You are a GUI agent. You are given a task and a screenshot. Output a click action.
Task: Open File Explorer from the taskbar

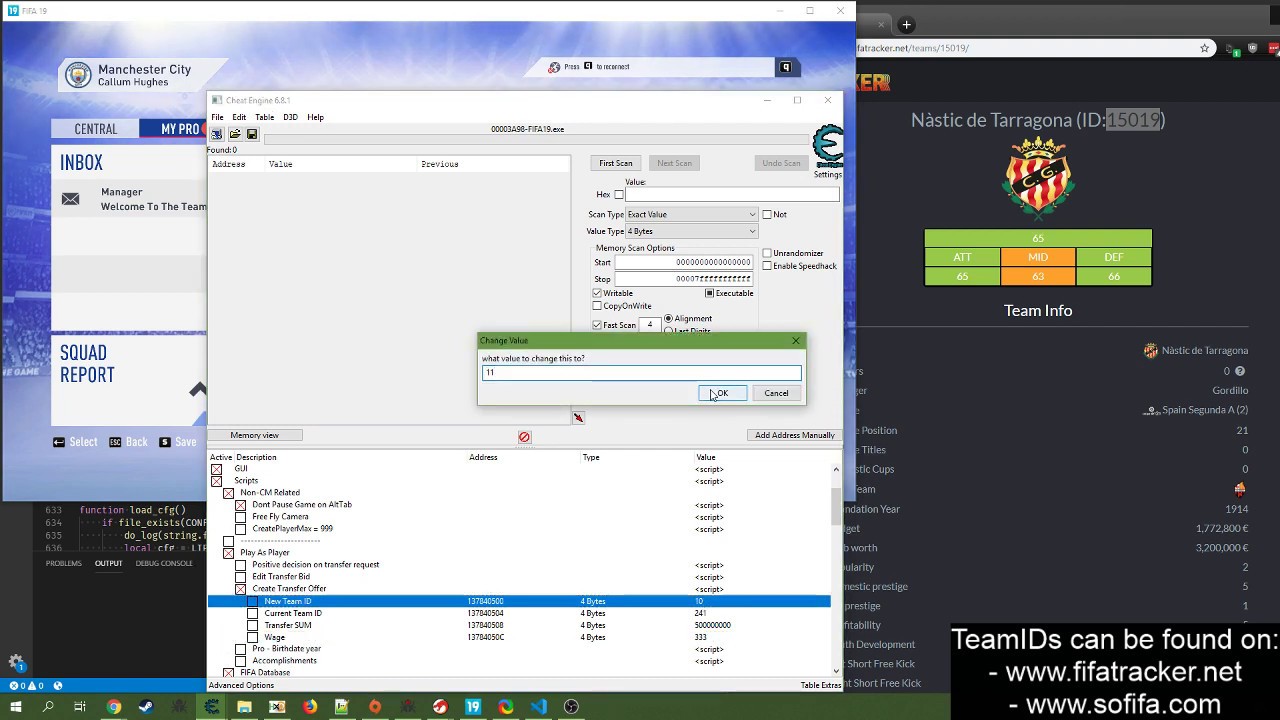click(244, 707)
